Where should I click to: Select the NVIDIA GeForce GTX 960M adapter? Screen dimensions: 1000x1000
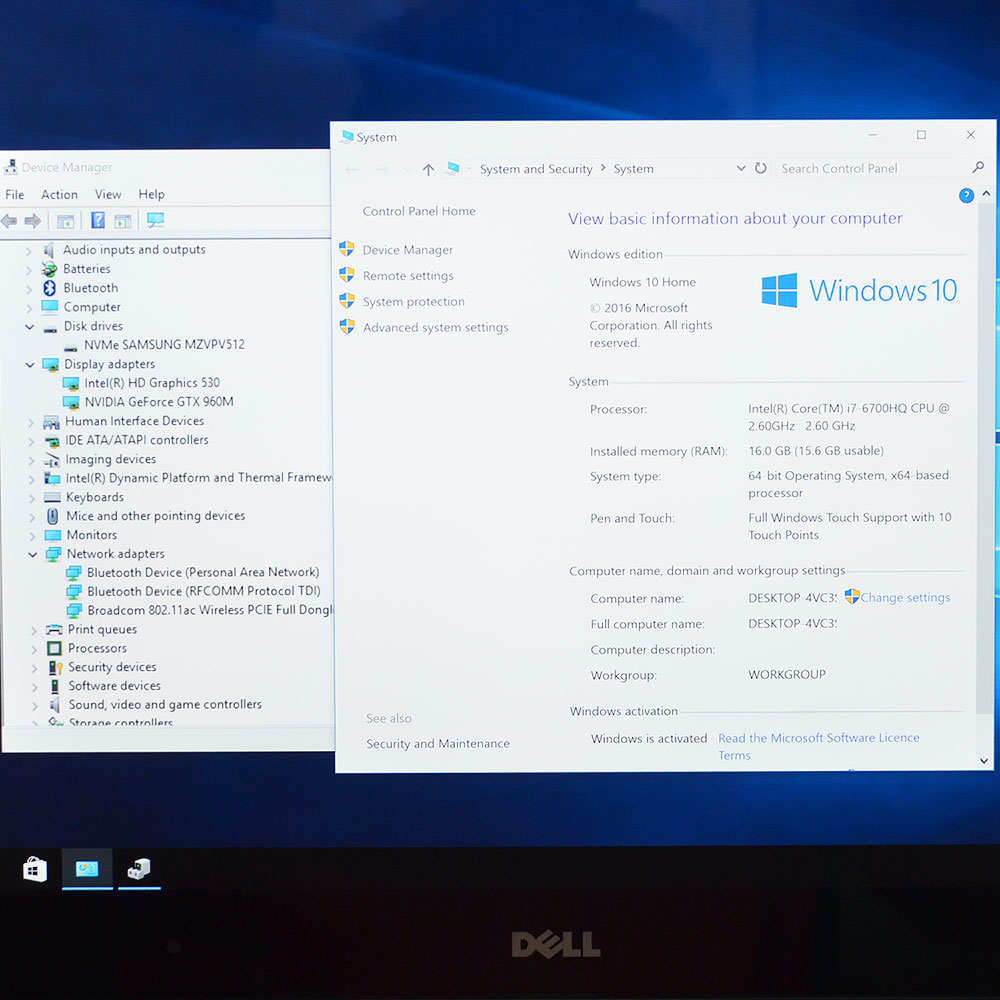[159, 402]
